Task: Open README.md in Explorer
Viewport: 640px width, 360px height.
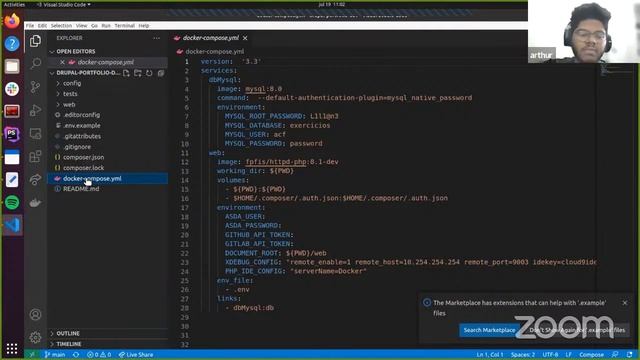Action: tap(81, 189)
